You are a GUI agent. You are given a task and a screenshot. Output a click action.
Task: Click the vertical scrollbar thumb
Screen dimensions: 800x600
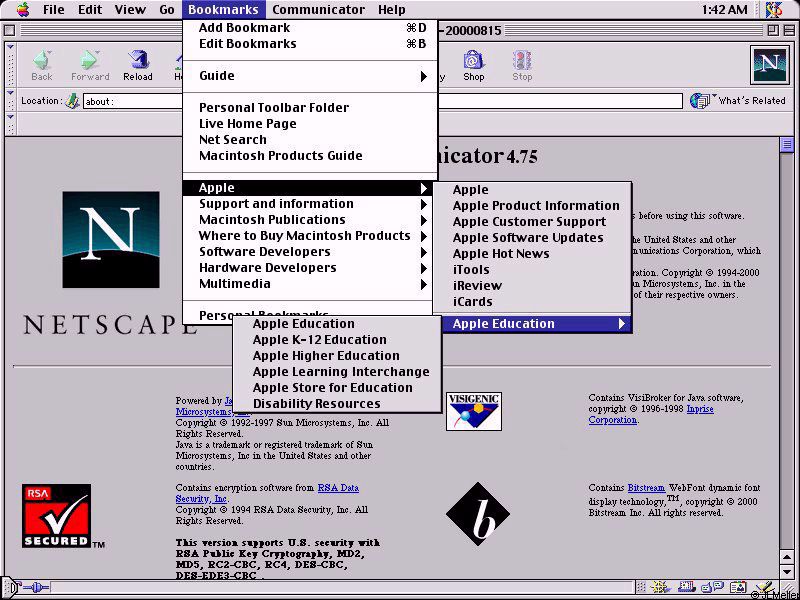pos(786,144)
